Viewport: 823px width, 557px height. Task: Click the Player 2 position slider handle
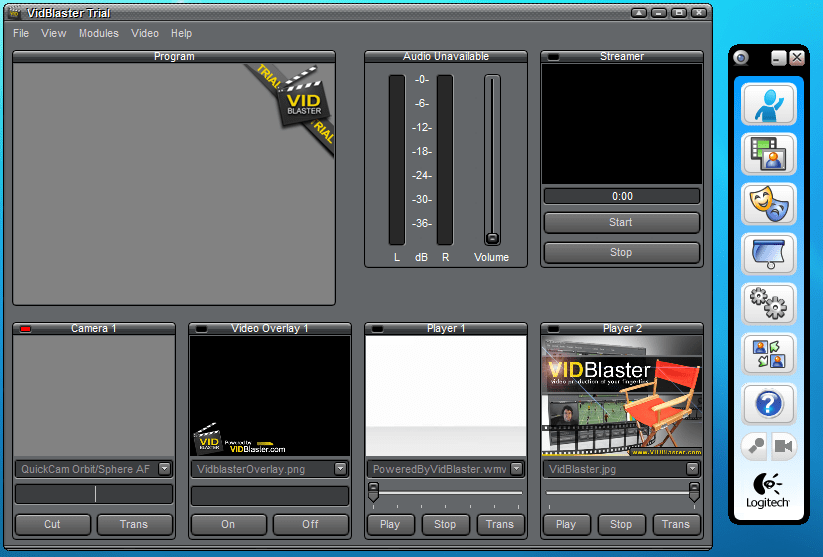tap(694, 492)
